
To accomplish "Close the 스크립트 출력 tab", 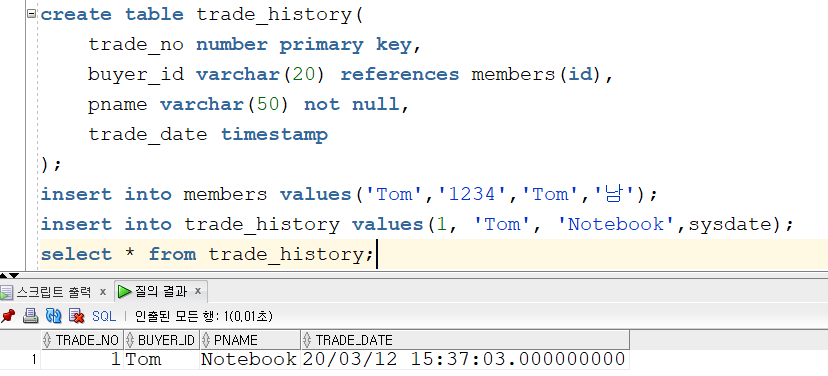I will point(102,292).
